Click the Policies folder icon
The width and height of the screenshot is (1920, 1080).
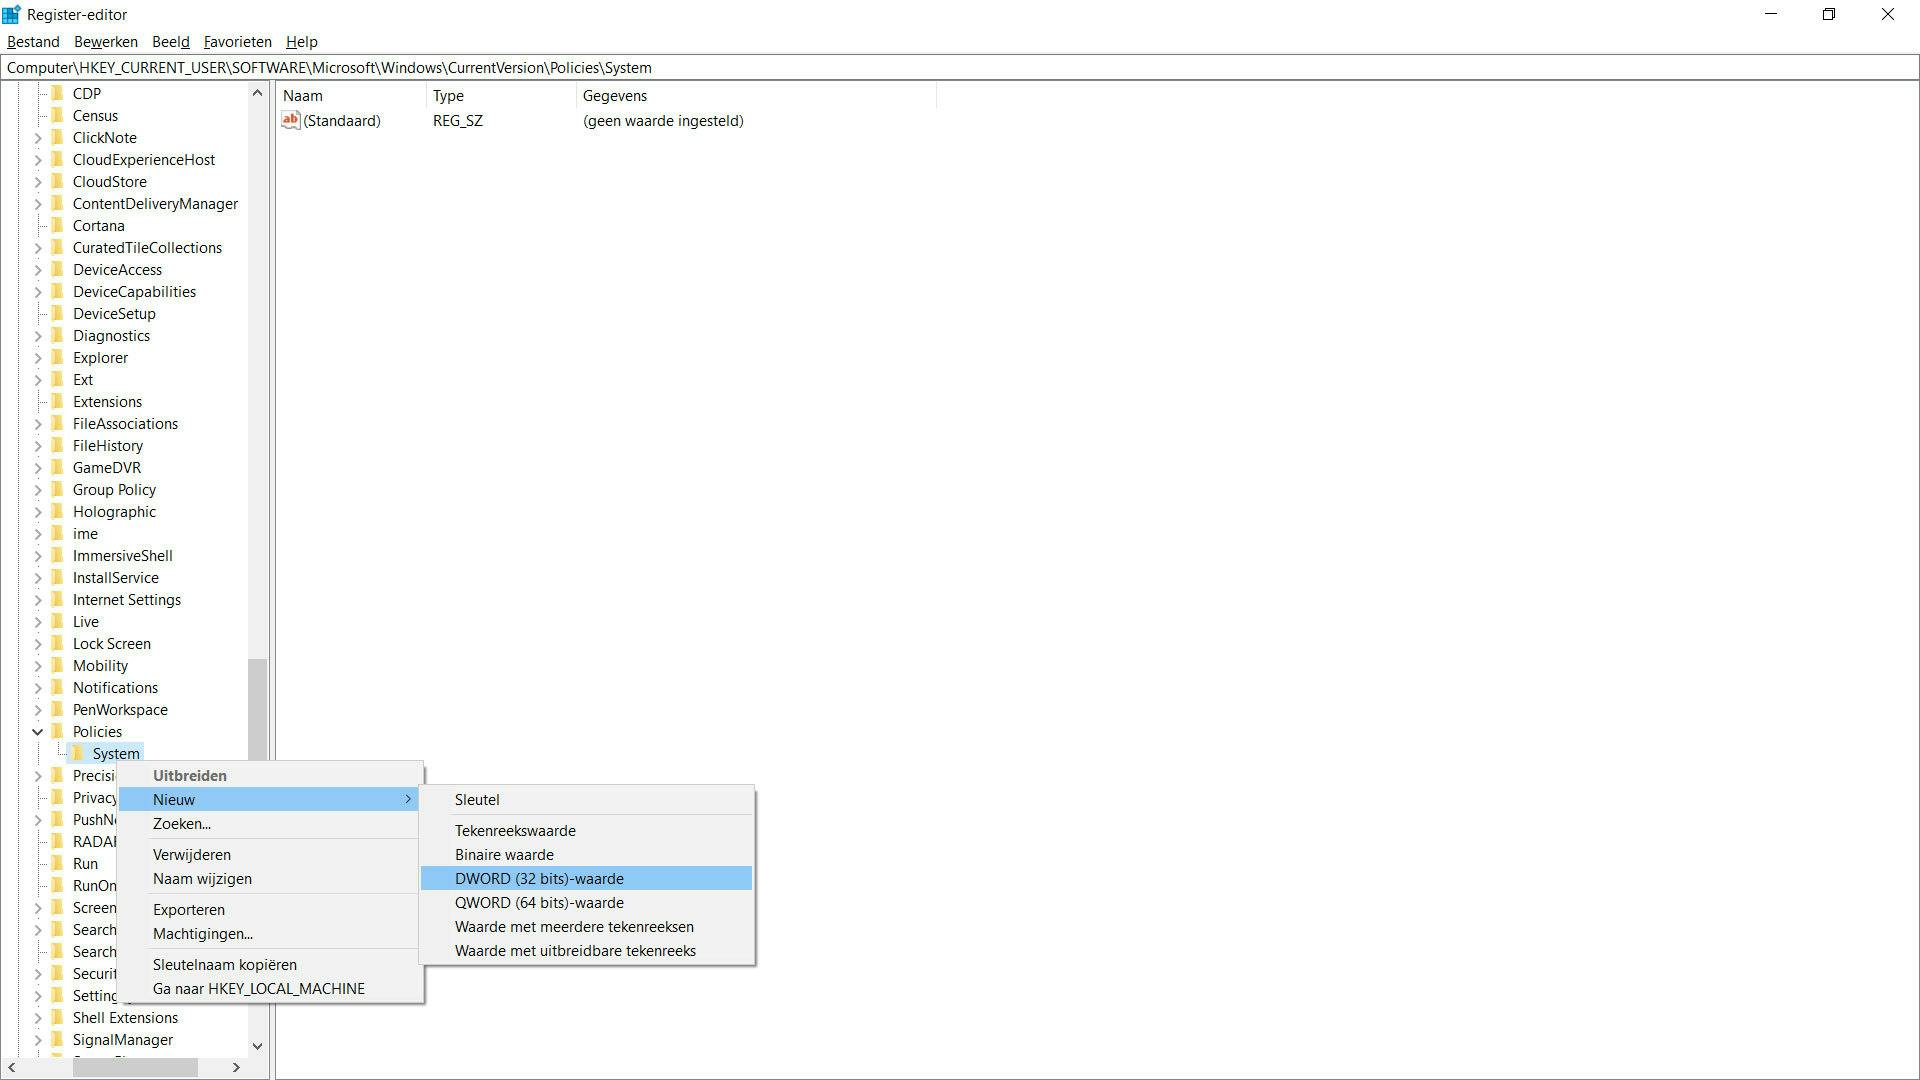click(x=58, y=731)
